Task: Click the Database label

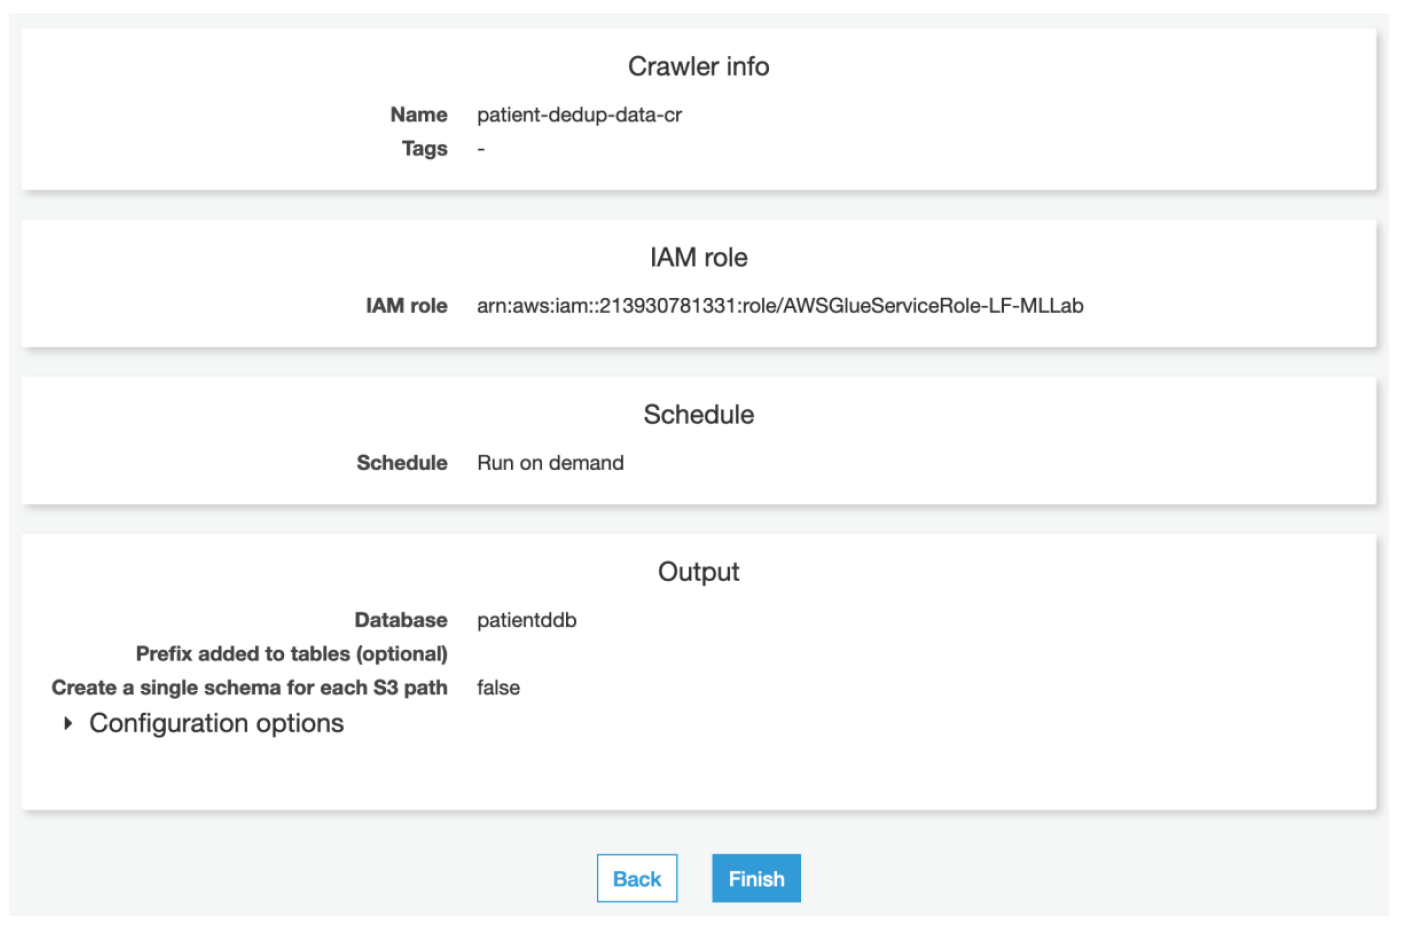Action: point(401,620)
